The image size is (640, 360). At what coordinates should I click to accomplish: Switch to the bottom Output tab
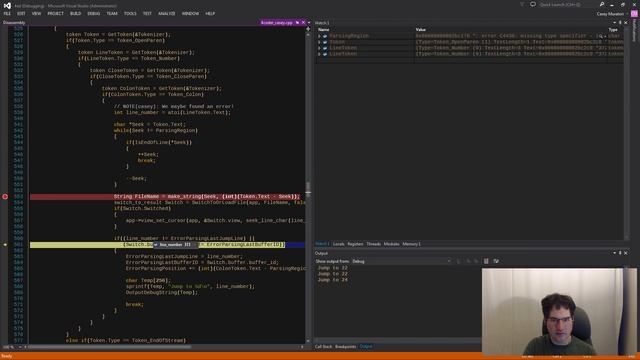coord(366,347)
